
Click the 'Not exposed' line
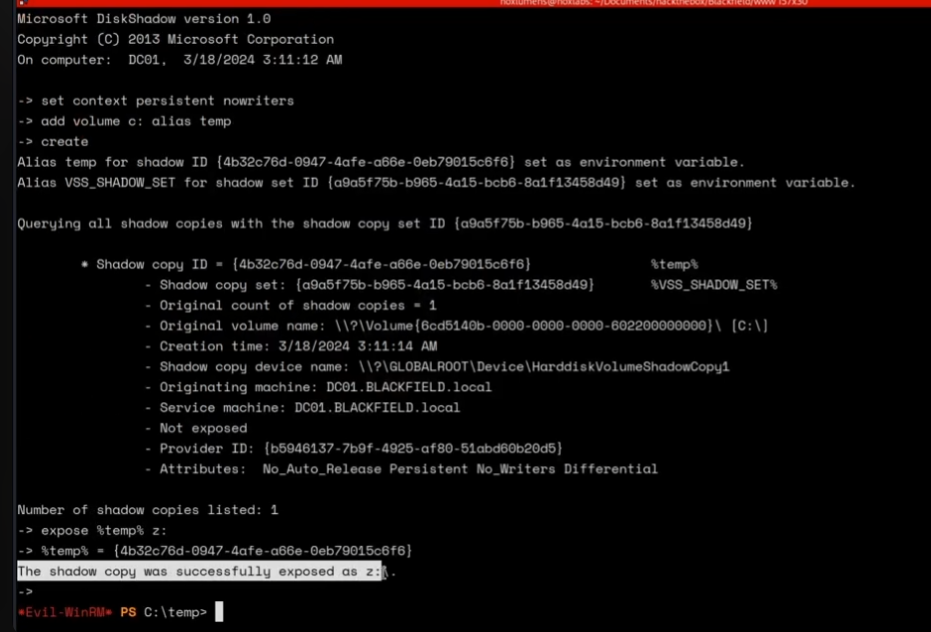pyautogui.click(x=196, y=428)
